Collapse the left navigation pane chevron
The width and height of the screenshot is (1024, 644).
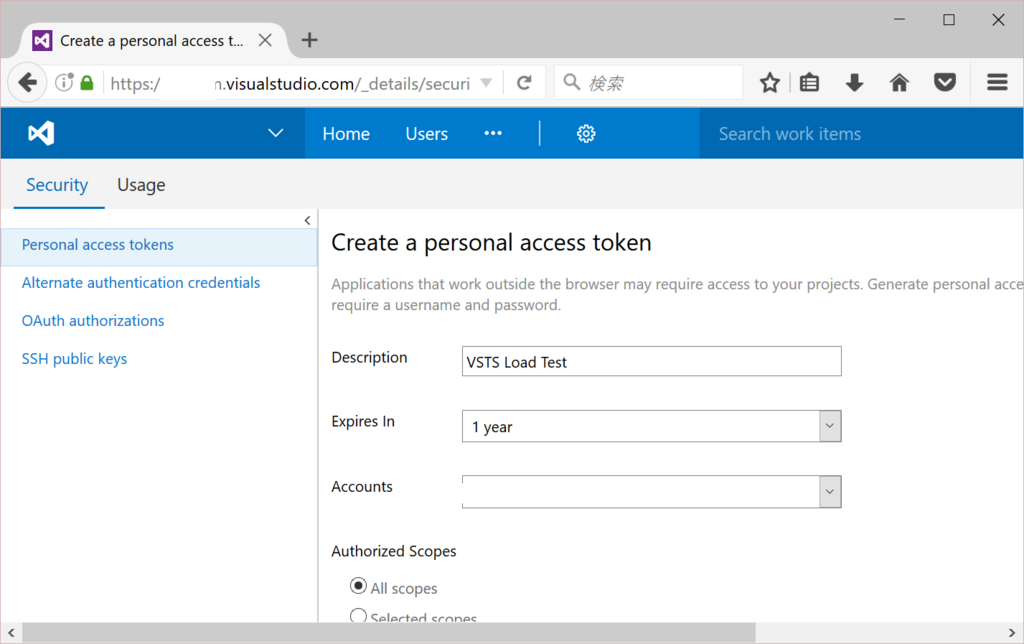pyautogui.click(x=307, y=221)
